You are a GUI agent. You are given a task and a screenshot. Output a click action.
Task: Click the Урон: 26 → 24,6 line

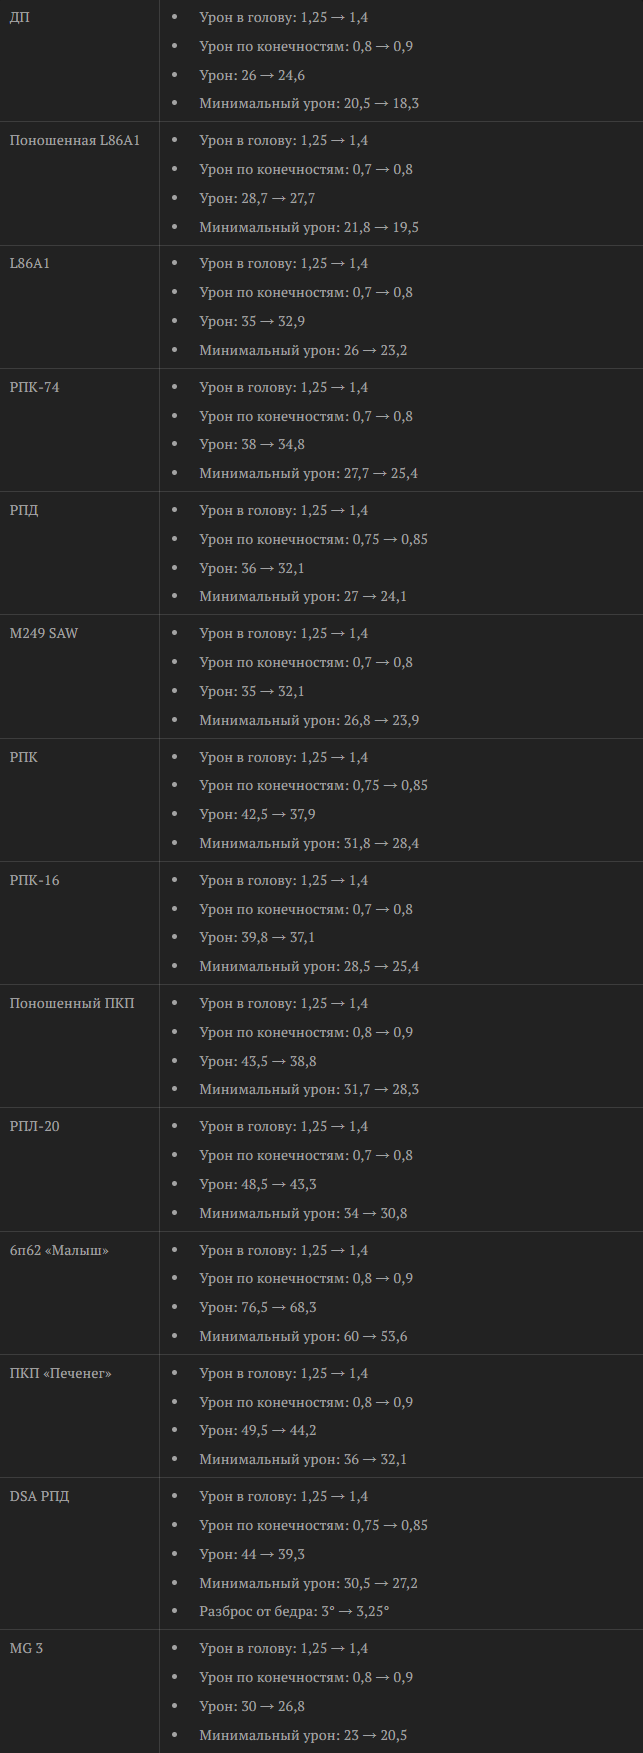click(252, 75)
